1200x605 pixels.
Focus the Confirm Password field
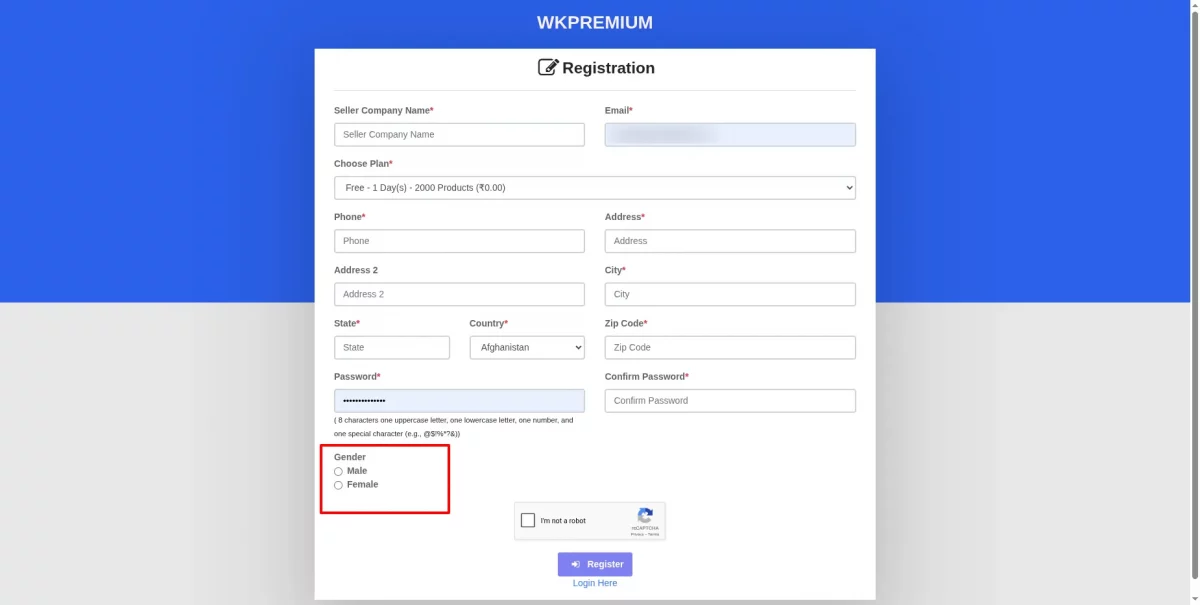pos(730,400)
